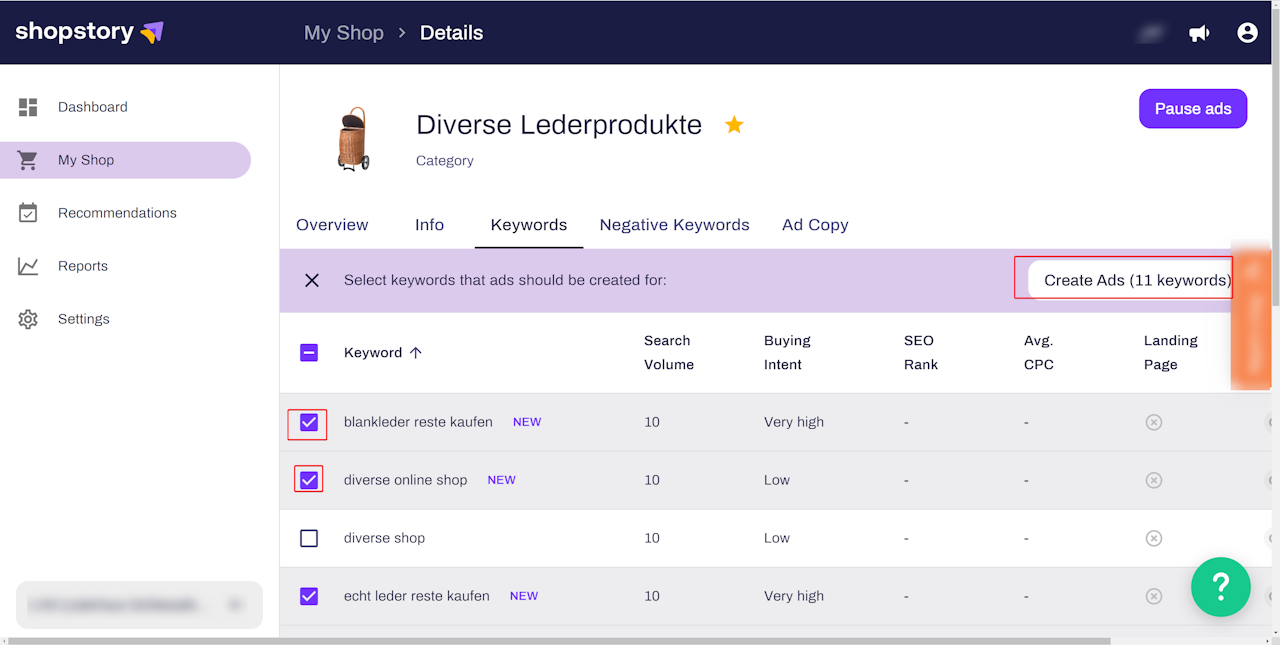Switch to the Negative Keywords tab
This screenshot has width=1280, height=645.
674,225
